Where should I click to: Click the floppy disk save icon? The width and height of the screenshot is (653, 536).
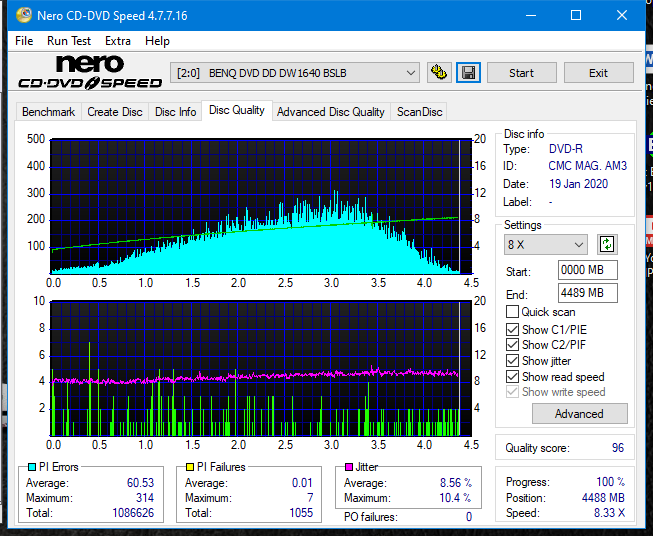pyautogui.click(x=468, y=73)
